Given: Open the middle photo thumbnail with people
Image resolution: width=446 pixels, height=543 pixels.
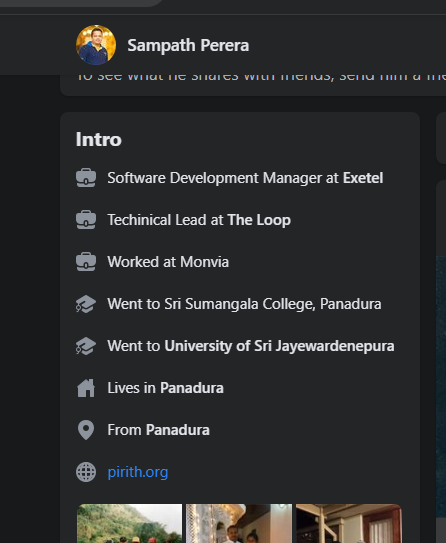Looking at the screenshot, I should click(239, 523).
